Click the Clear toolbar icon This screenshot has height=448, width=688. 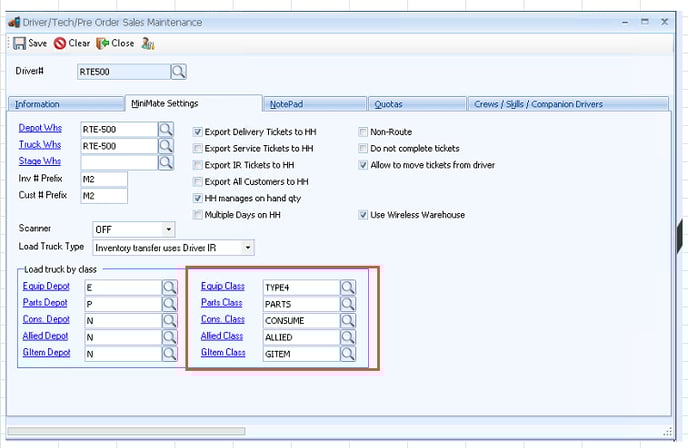click(x=60, y=43)
